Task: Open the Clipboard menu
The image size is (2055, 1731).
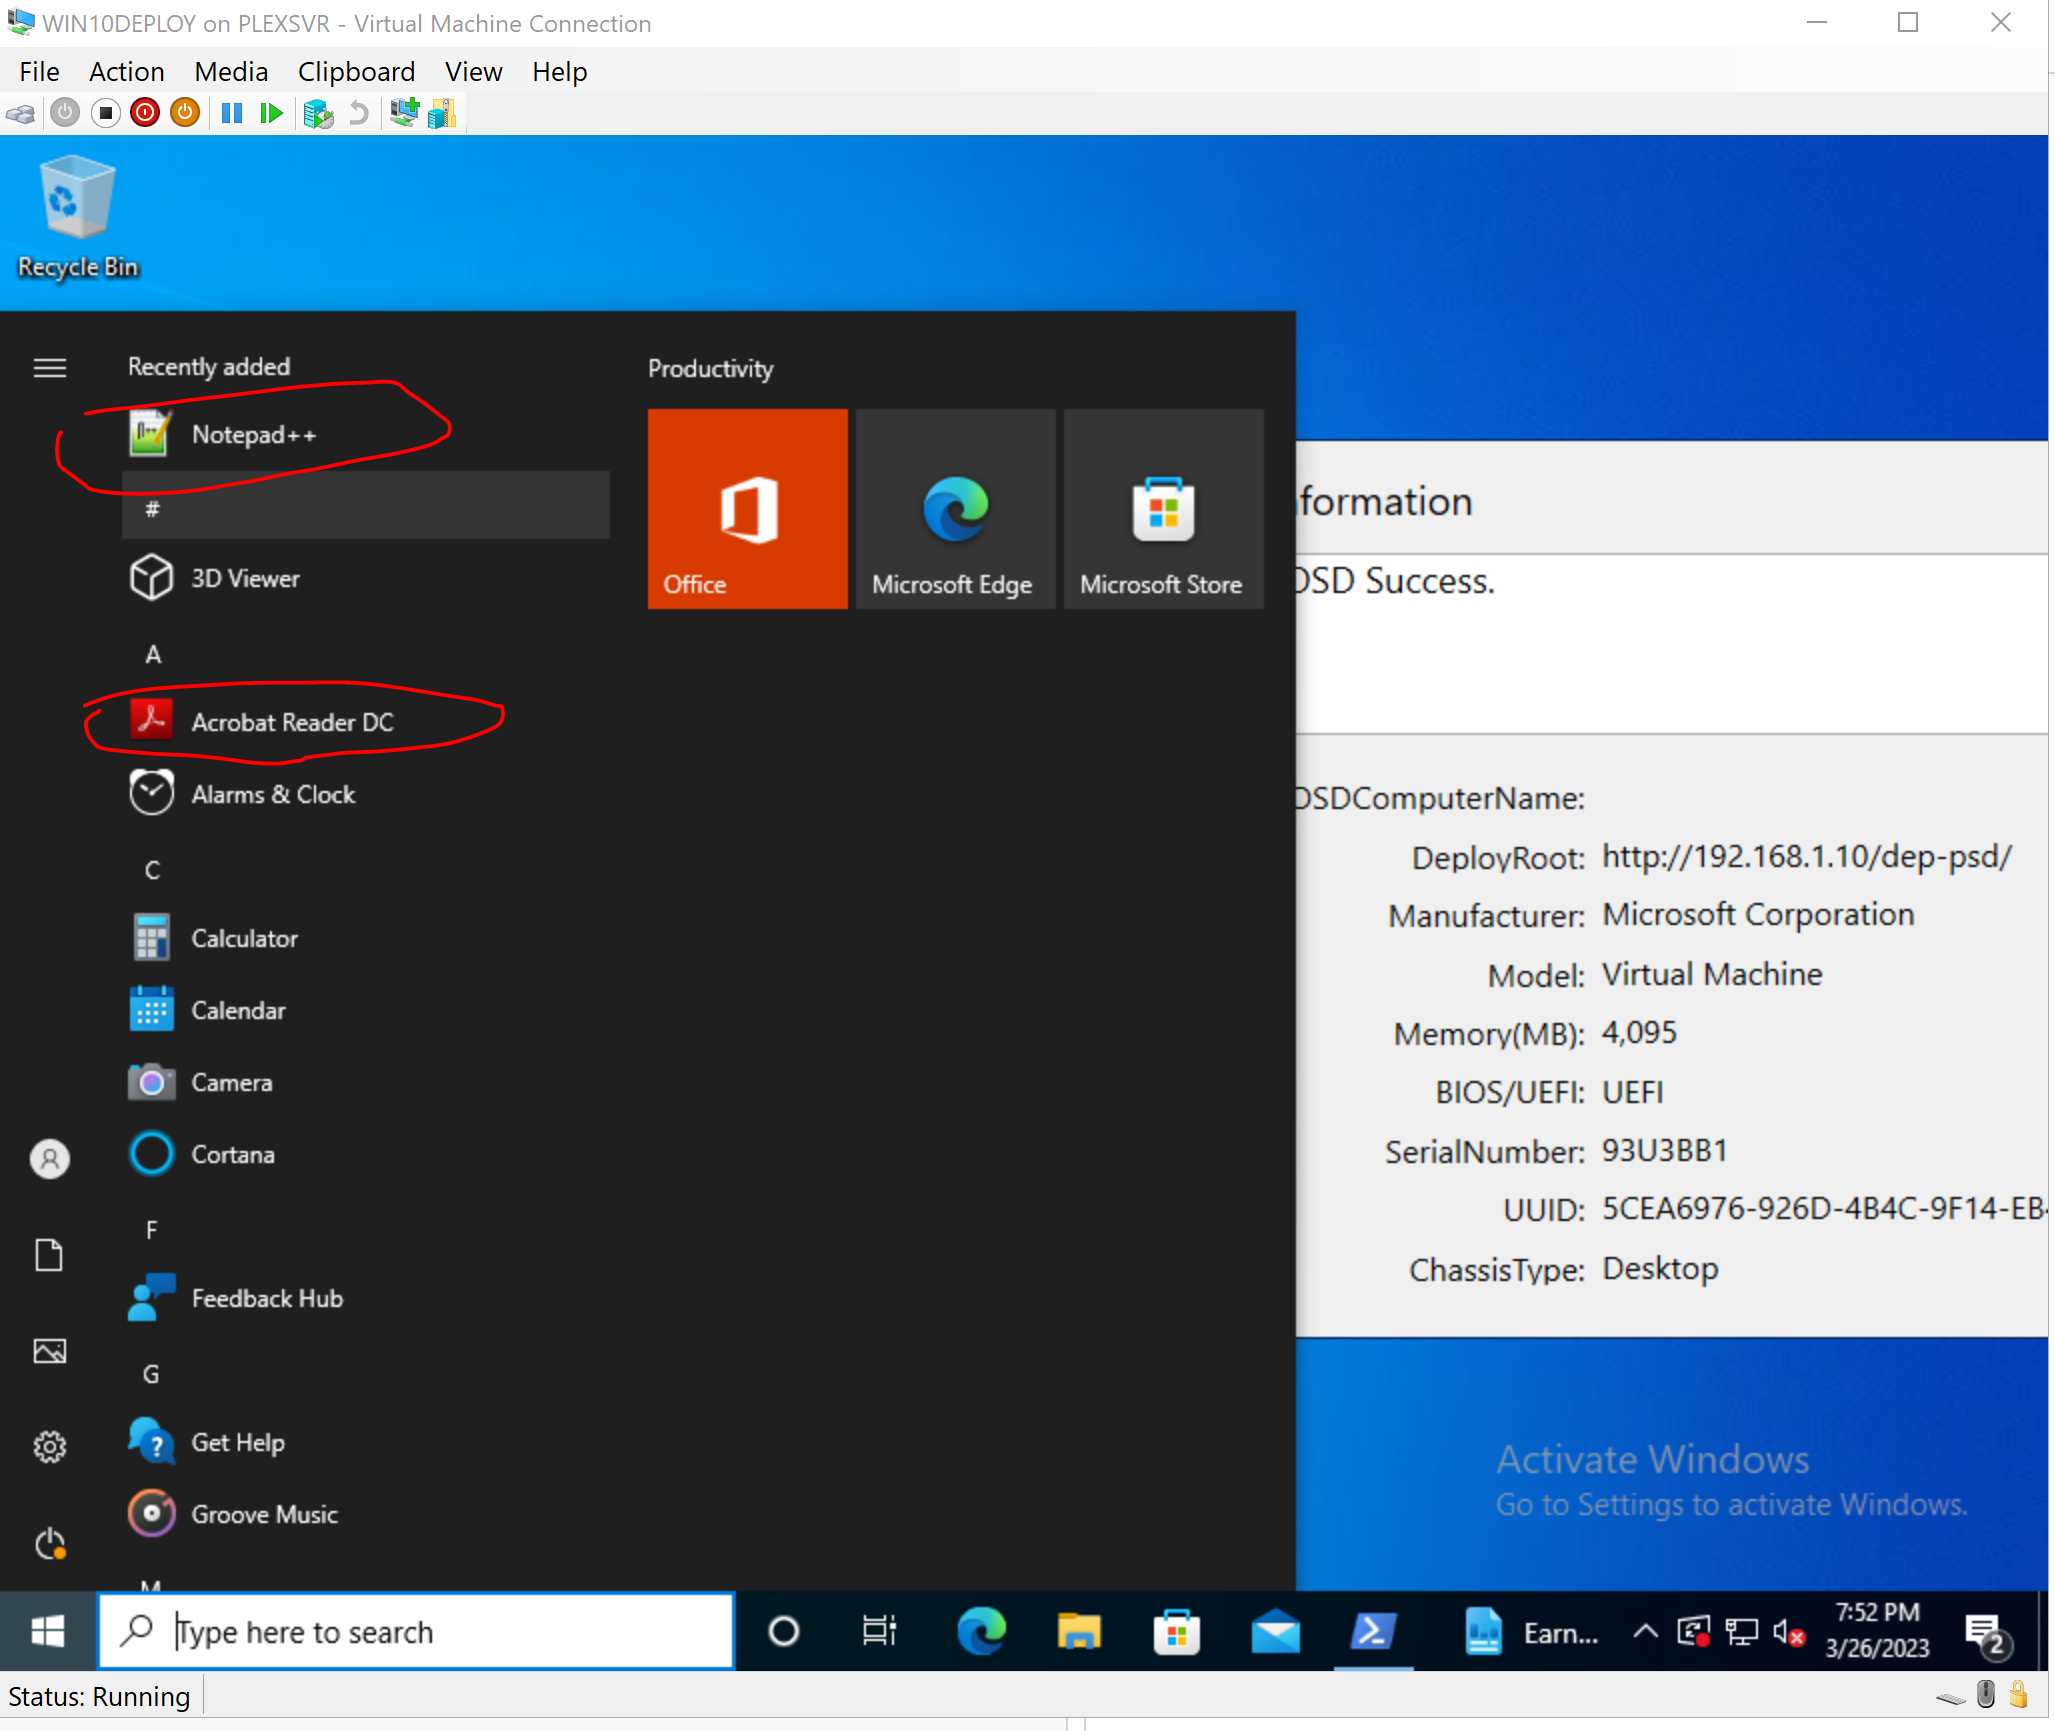Action: tap(356, 71)
